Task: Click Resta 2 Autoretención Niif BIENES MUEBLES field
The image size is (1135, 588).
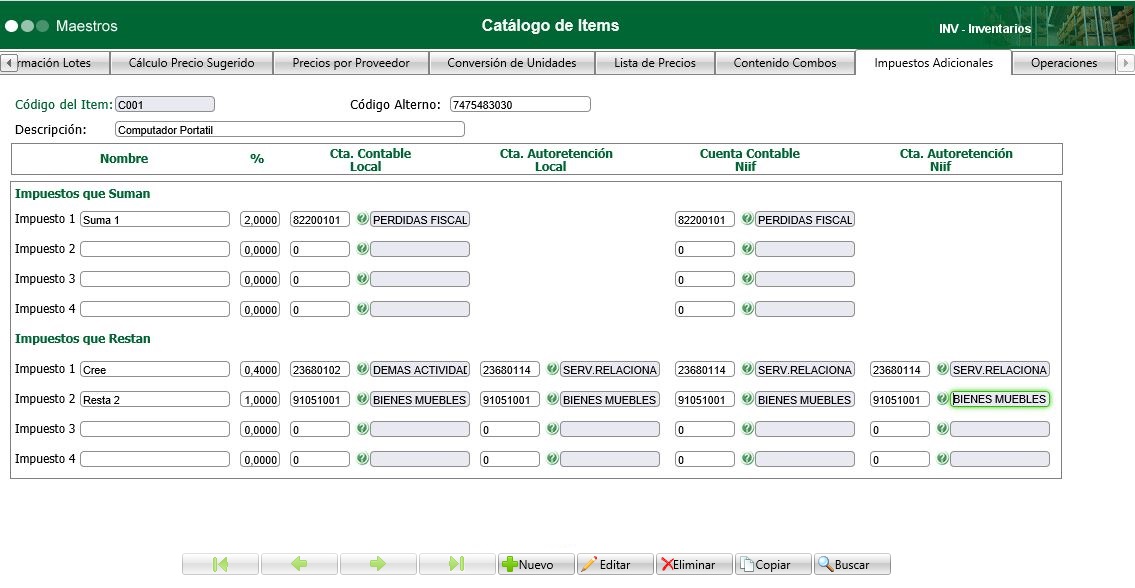Action: tap(1000, 399)
